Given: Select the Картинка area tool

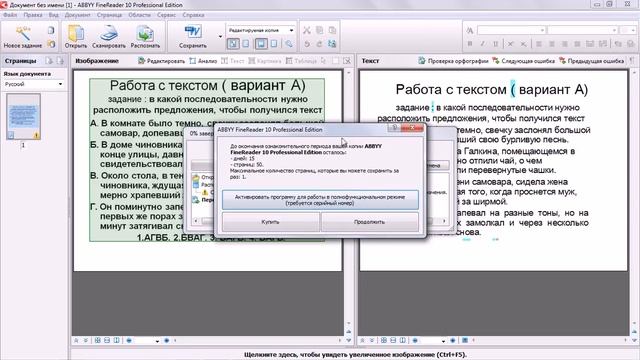Looking at the screenshot, I should pos(265,61).
